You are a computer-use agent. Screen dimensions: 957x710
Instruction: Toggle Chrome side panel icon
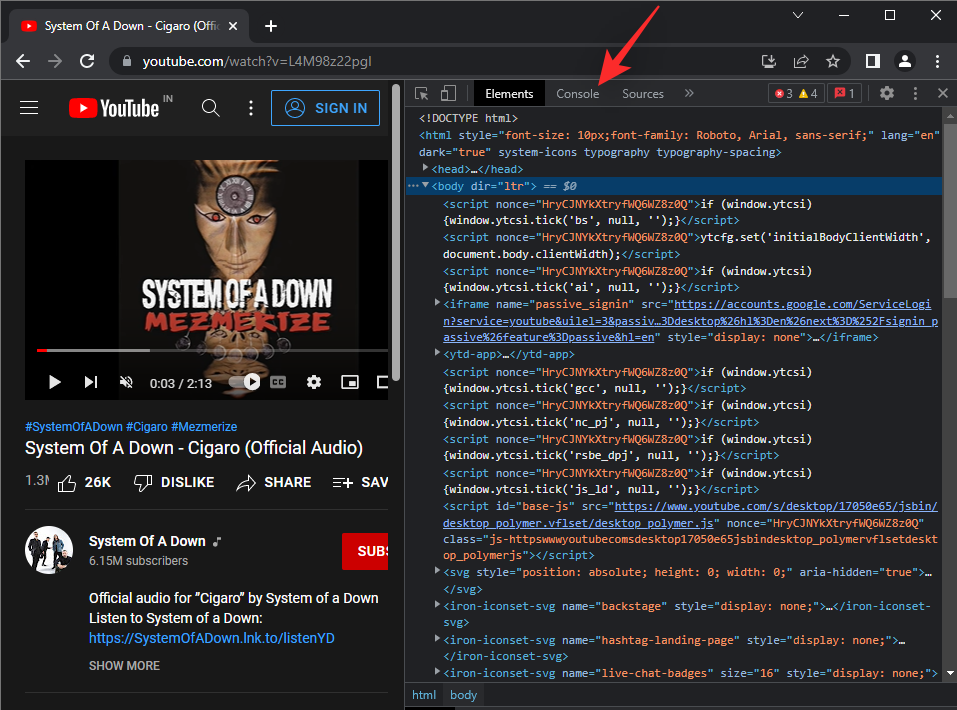click(x=873, y=61)
